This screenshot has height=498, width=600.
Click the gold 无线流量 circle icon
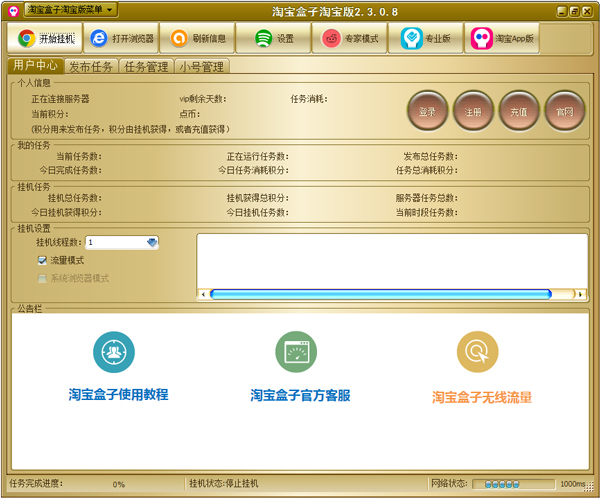click(x=478, y=352)
